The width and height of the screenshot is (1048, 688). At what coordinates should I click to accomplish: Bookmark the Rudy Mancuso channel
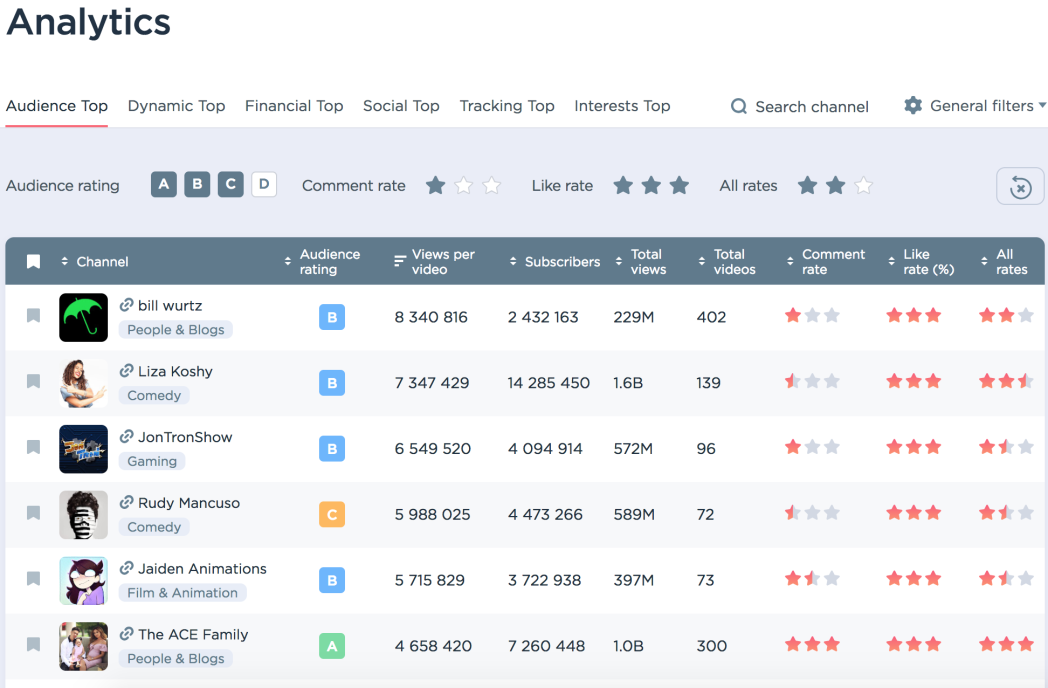(33, 513)
